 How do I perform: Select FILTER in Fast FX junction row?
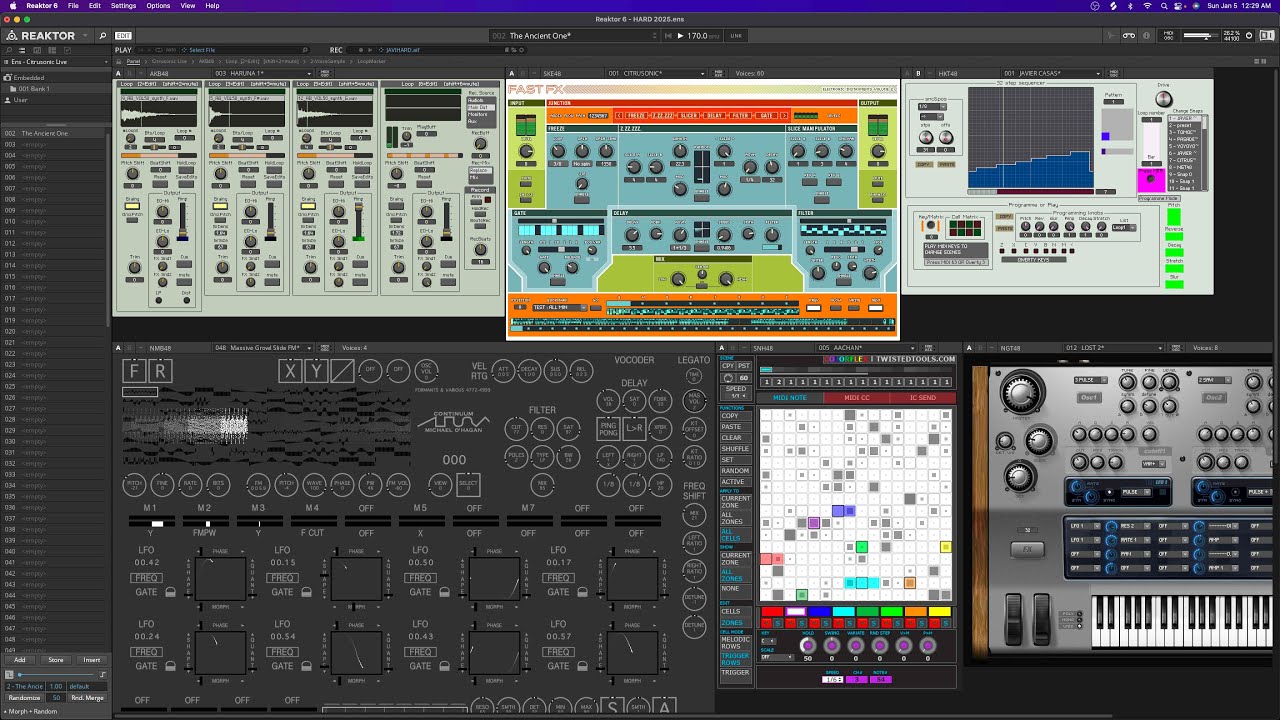click(x=740, y=116)
